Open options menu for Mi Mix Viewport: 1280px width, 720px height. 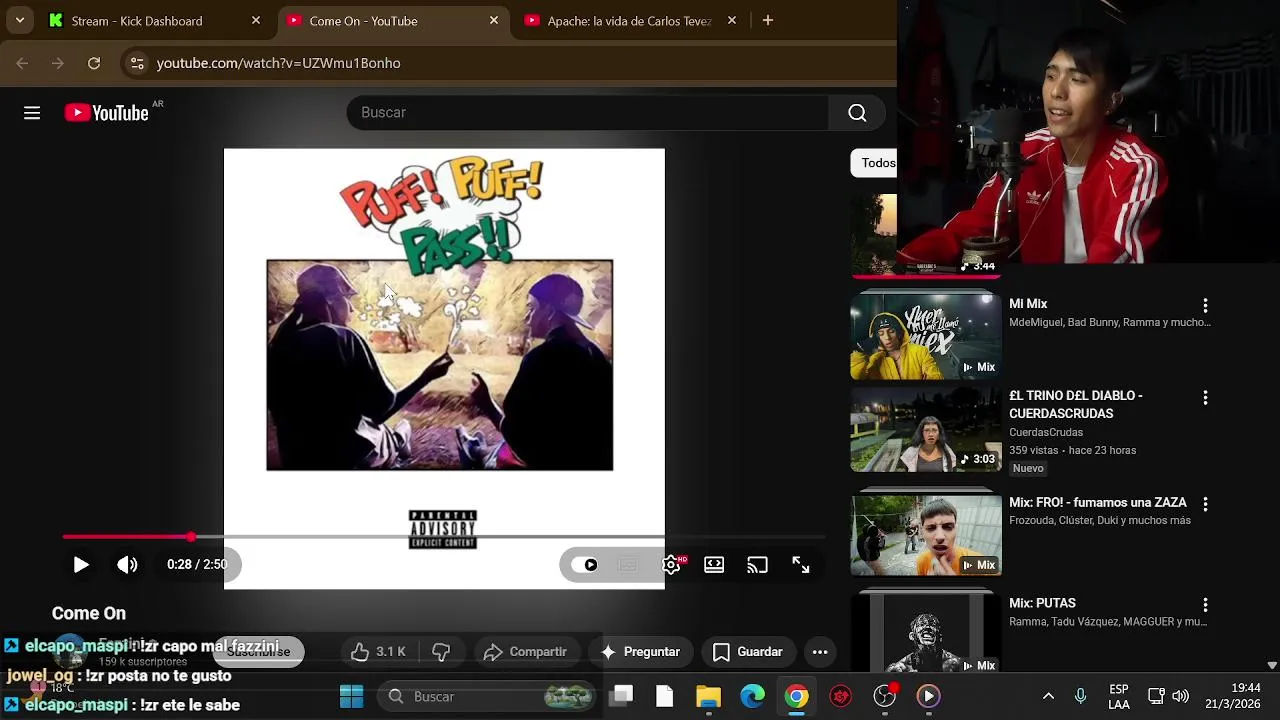coord(1205,305)
